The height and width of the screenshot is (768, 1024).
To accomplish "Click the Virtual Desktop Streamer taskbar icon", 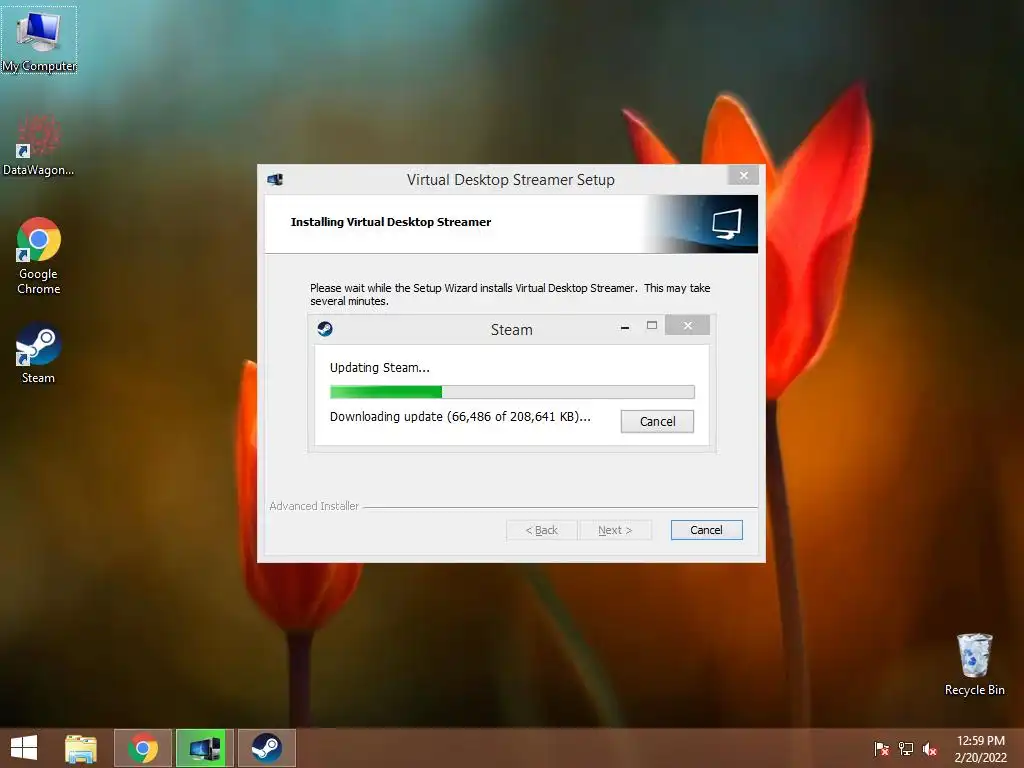I will click(205, 748).
